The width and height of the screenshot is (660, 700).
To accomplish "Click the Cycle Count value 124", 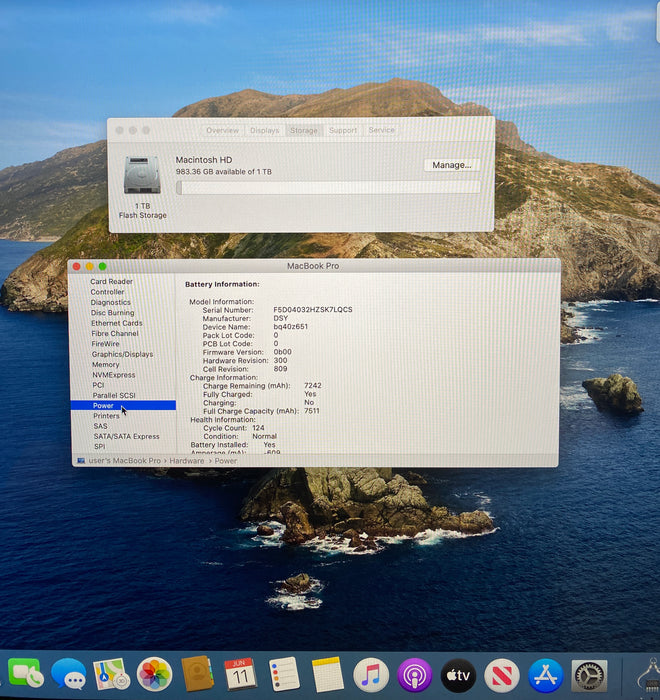I will [x=258, y=428].
